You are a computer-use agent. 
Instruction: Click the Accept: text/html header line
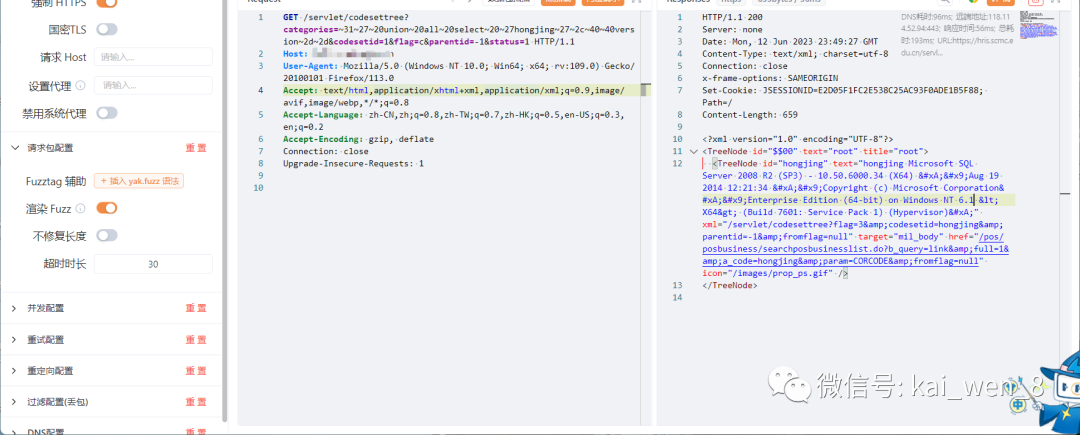tap(454, 96)
